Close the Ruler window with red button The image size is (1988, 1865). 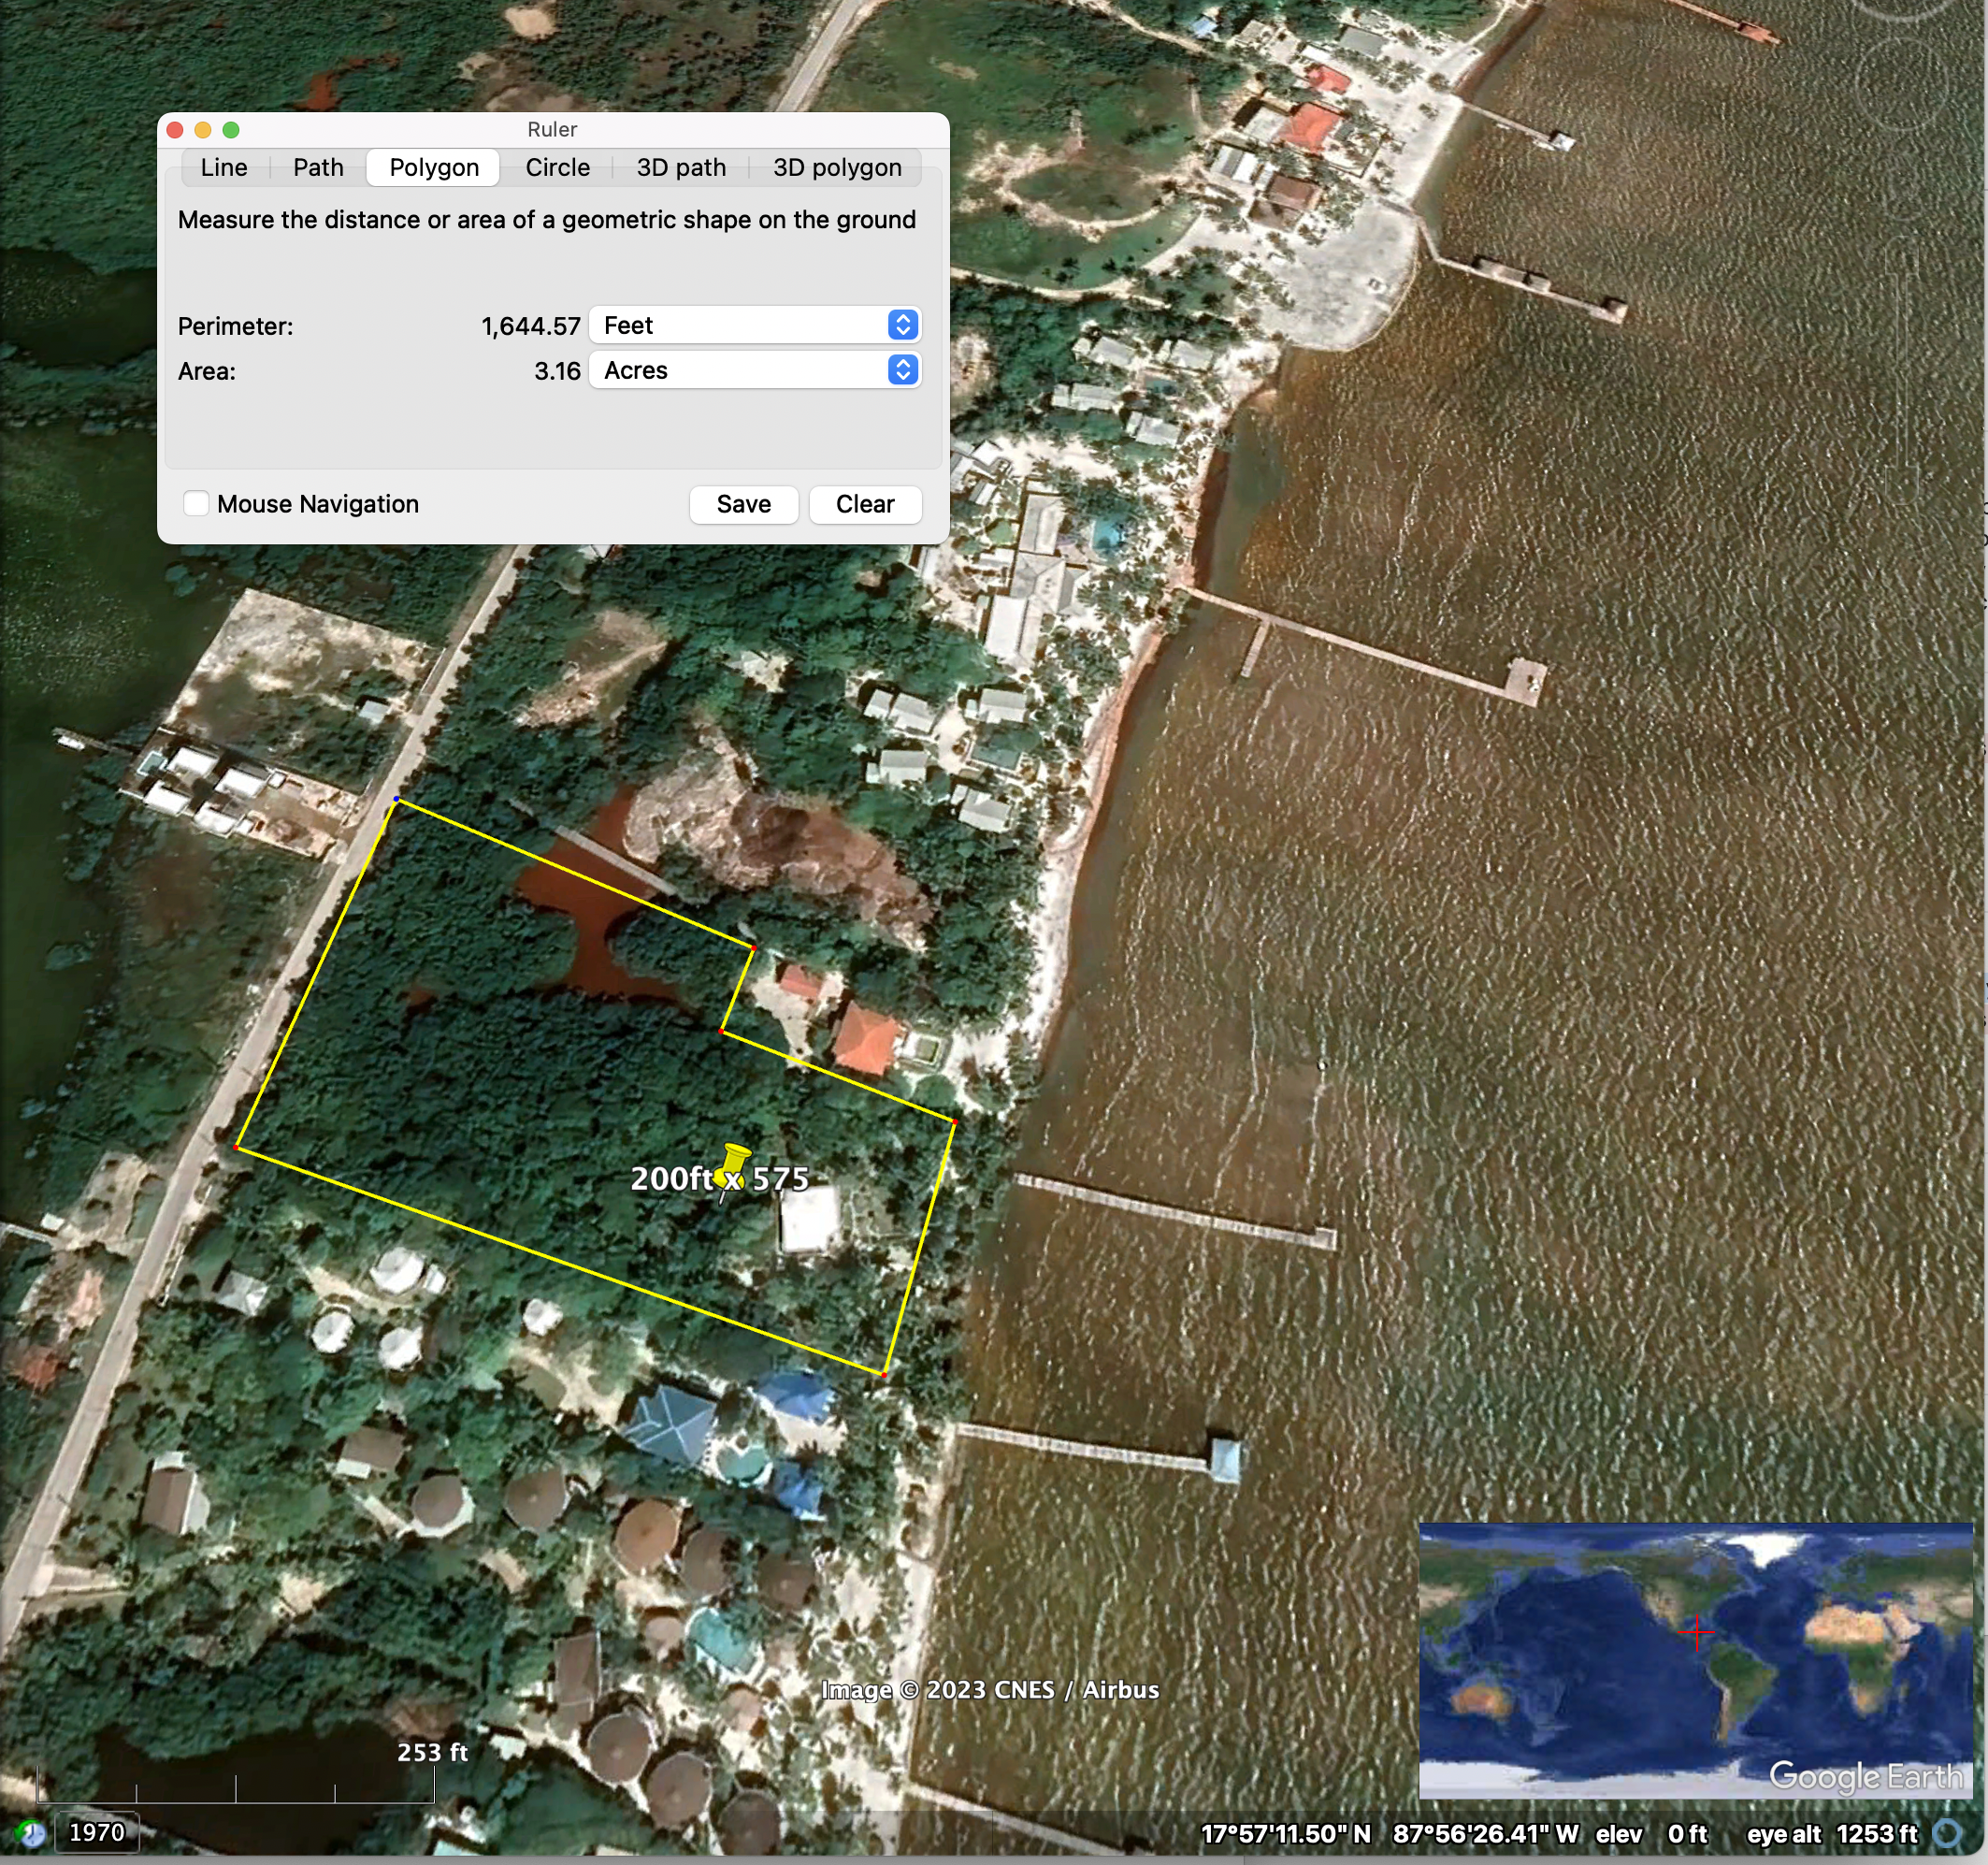(175, 130)
